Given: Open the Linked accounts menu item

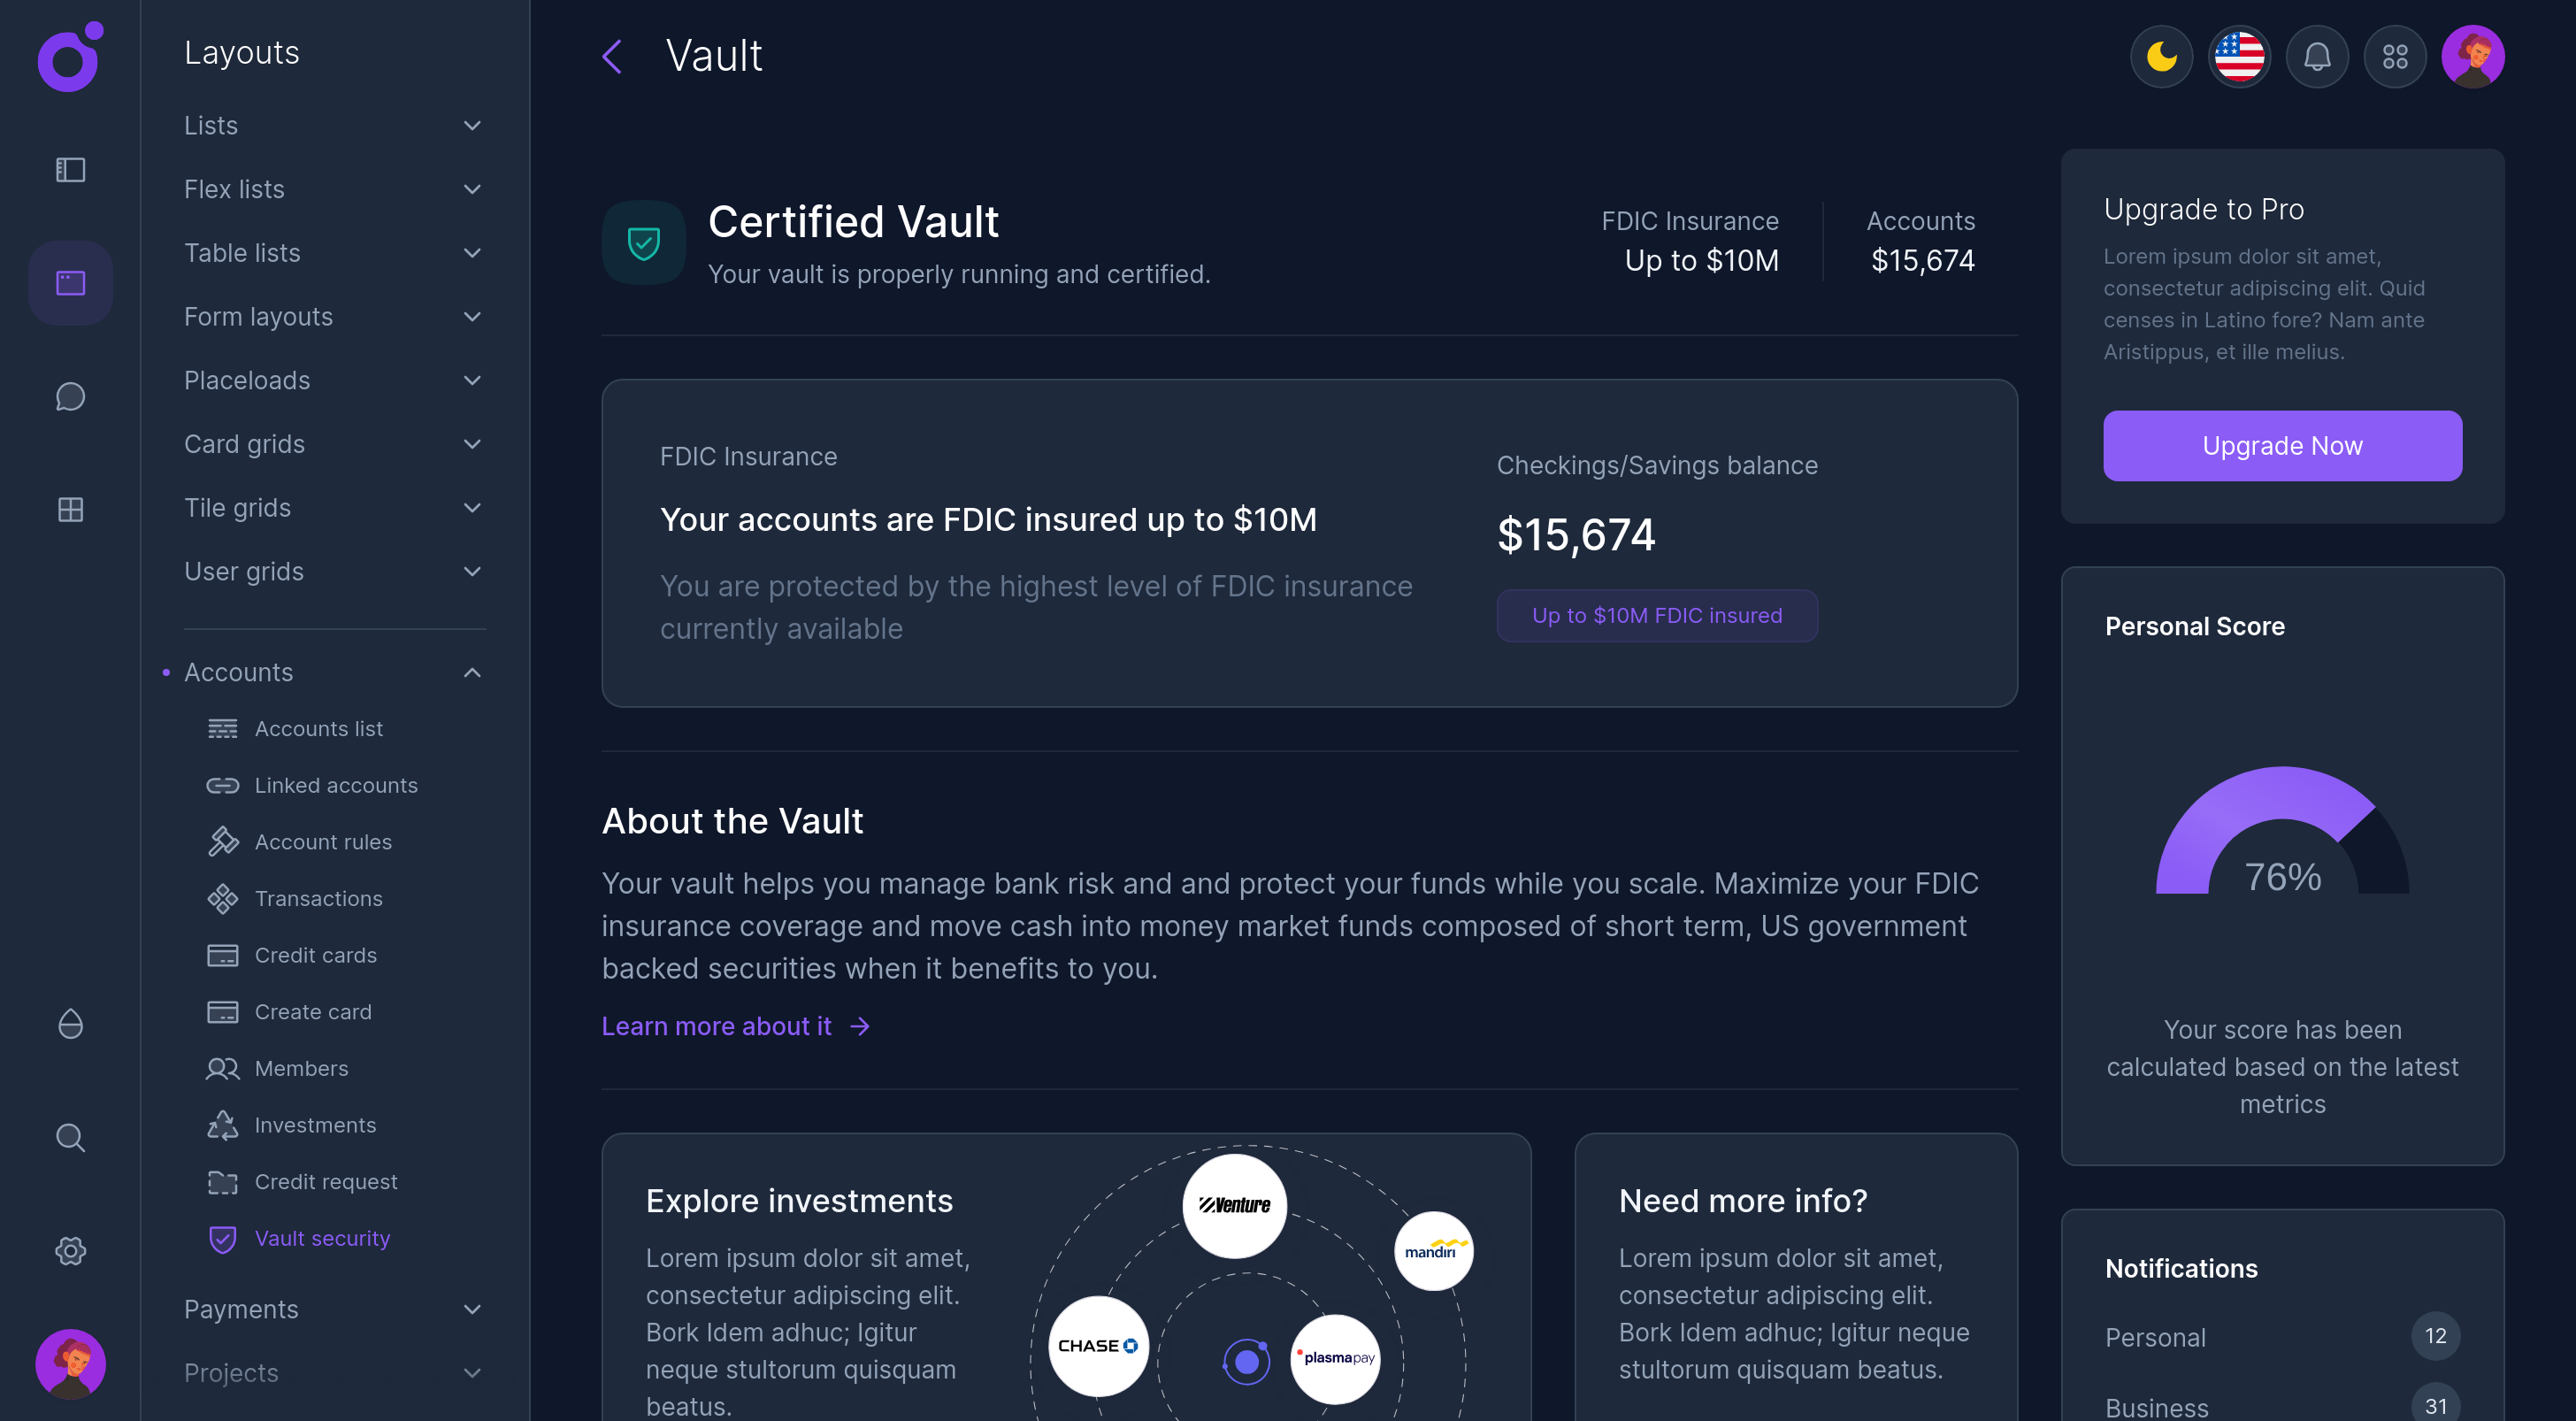Looking at the screenshot, I should point(336,785).
